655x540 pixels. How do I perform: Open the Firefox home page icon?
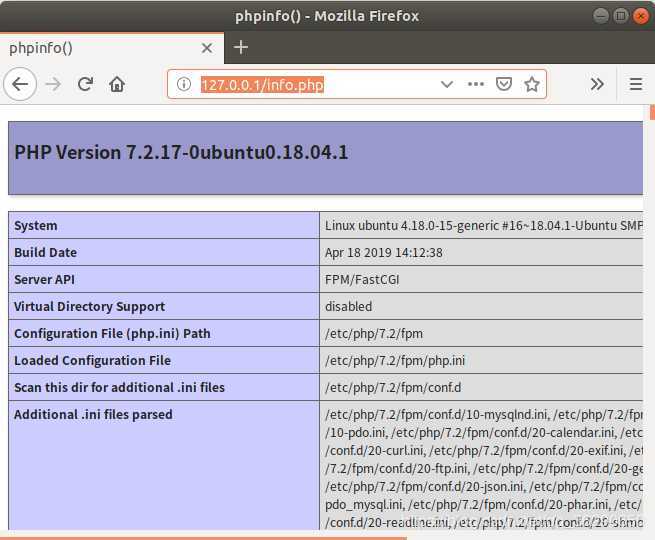pos(117,84)
